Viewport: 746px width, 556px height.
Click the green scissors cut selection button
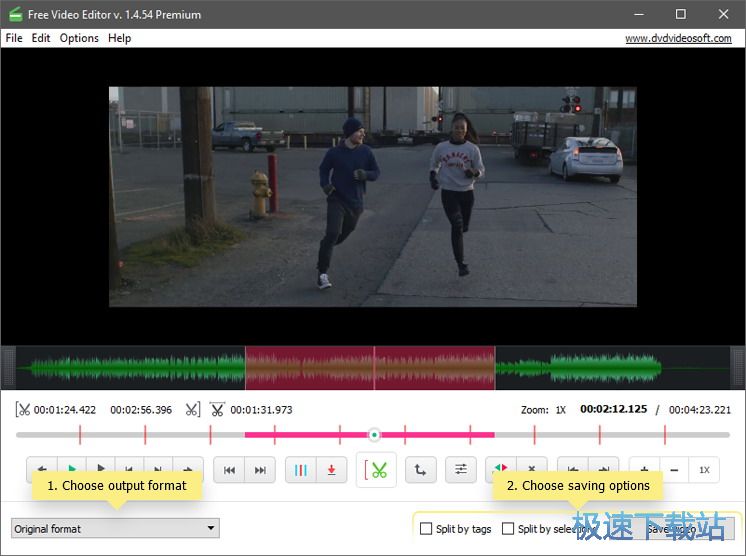click(376, 470)
